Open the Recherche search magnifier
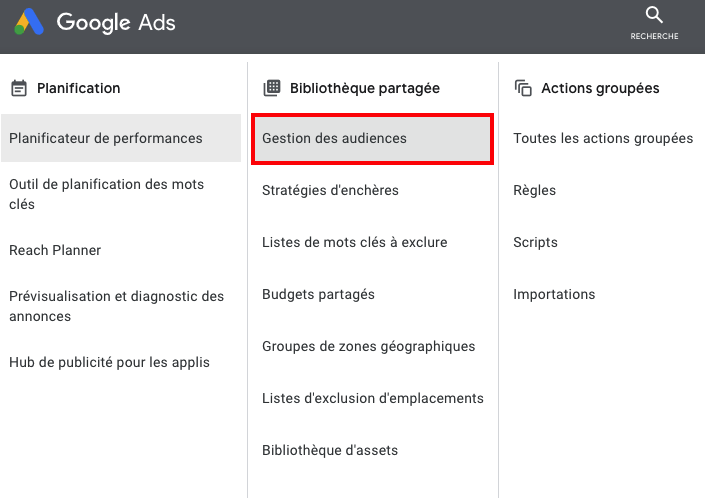Screen dimensions: 705x499 [654, 15]
